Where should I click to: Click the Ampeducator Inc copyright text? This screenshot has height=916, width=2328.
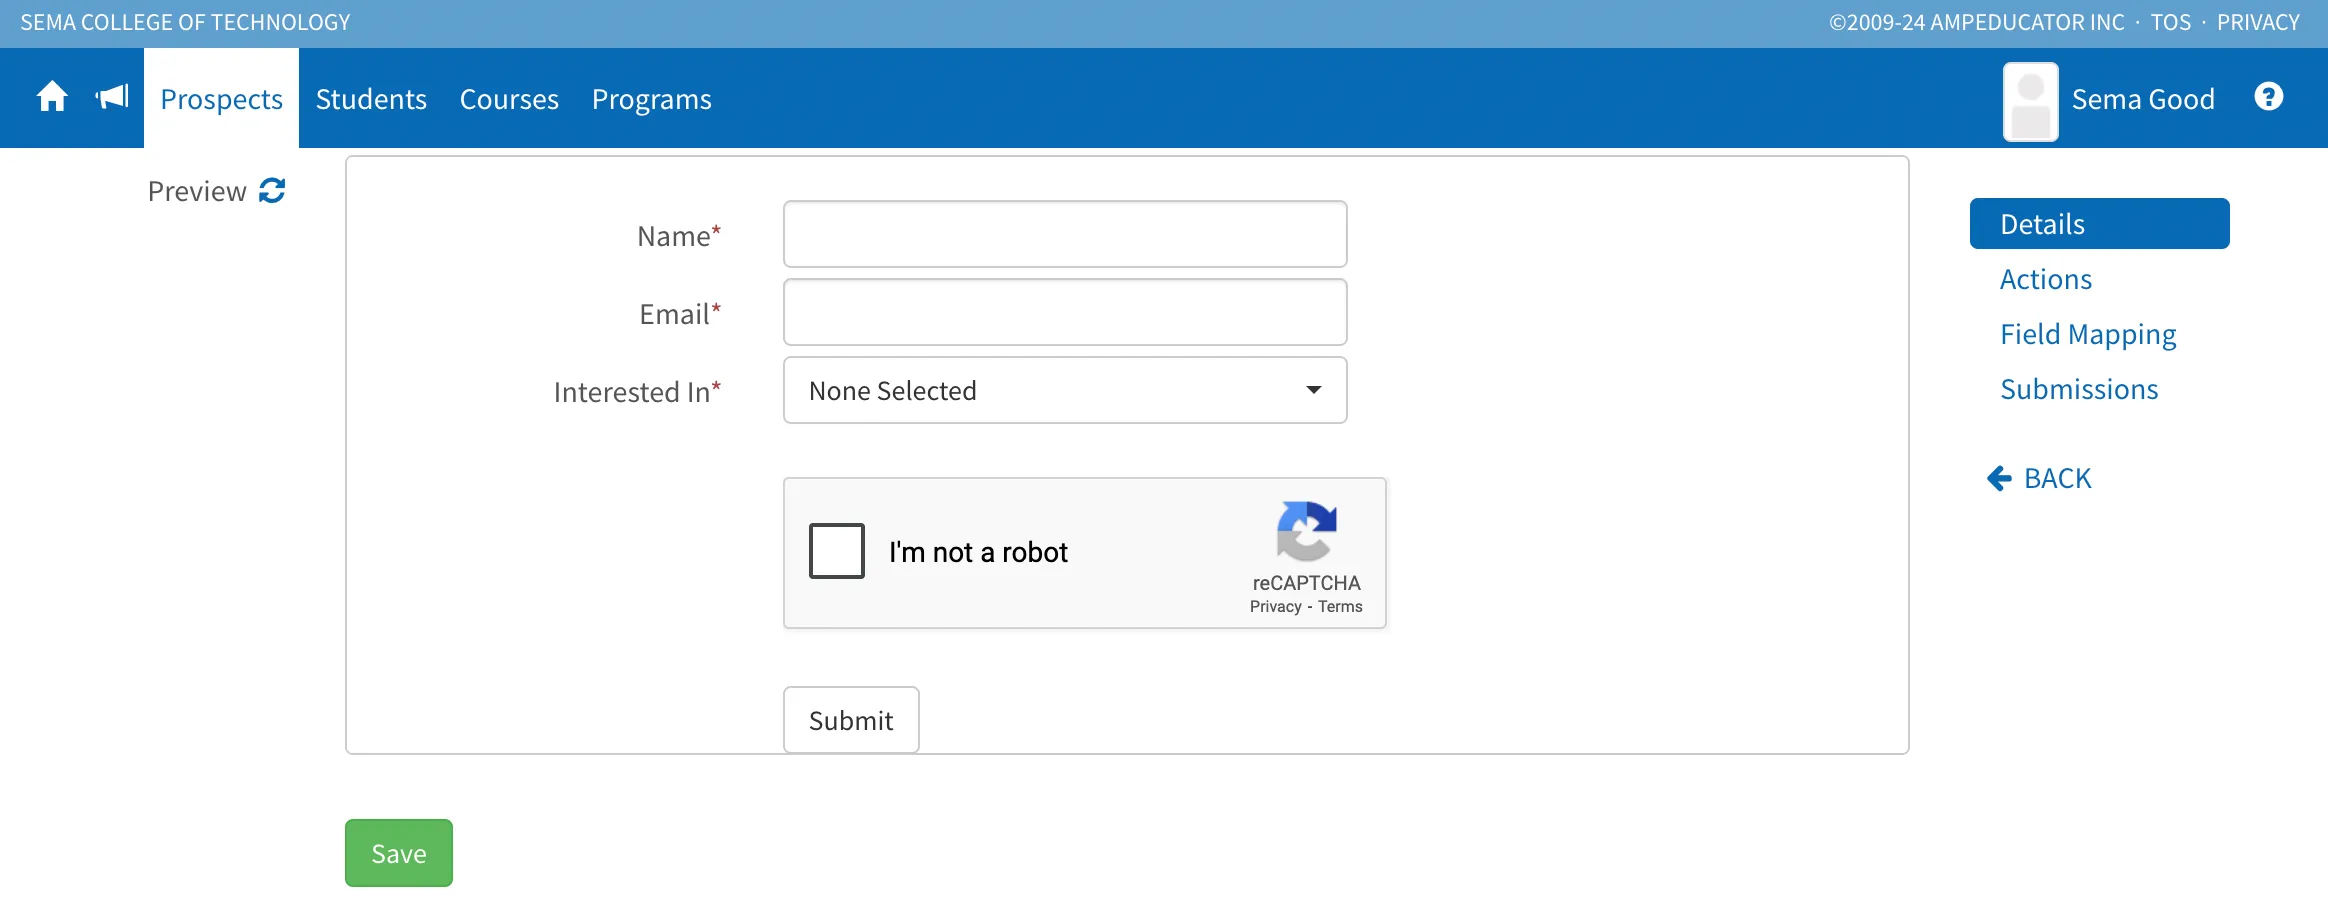tap(1977, 22)
